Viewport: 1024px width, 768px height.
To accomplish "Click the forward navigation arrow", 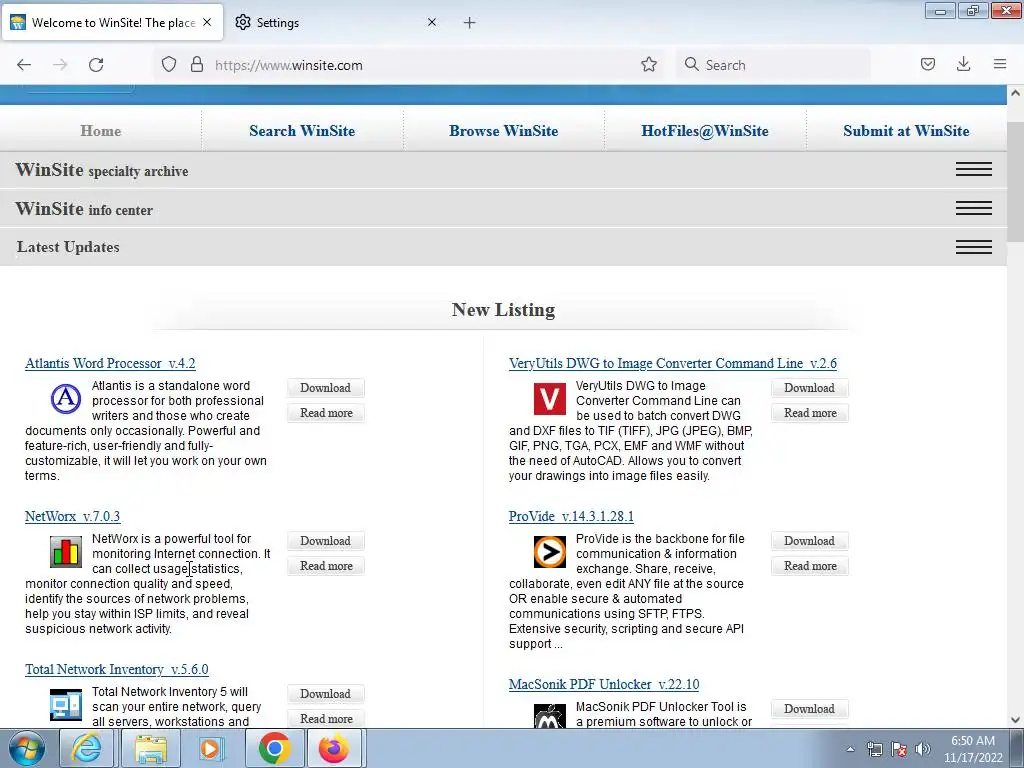I will (x=60, y=65).
